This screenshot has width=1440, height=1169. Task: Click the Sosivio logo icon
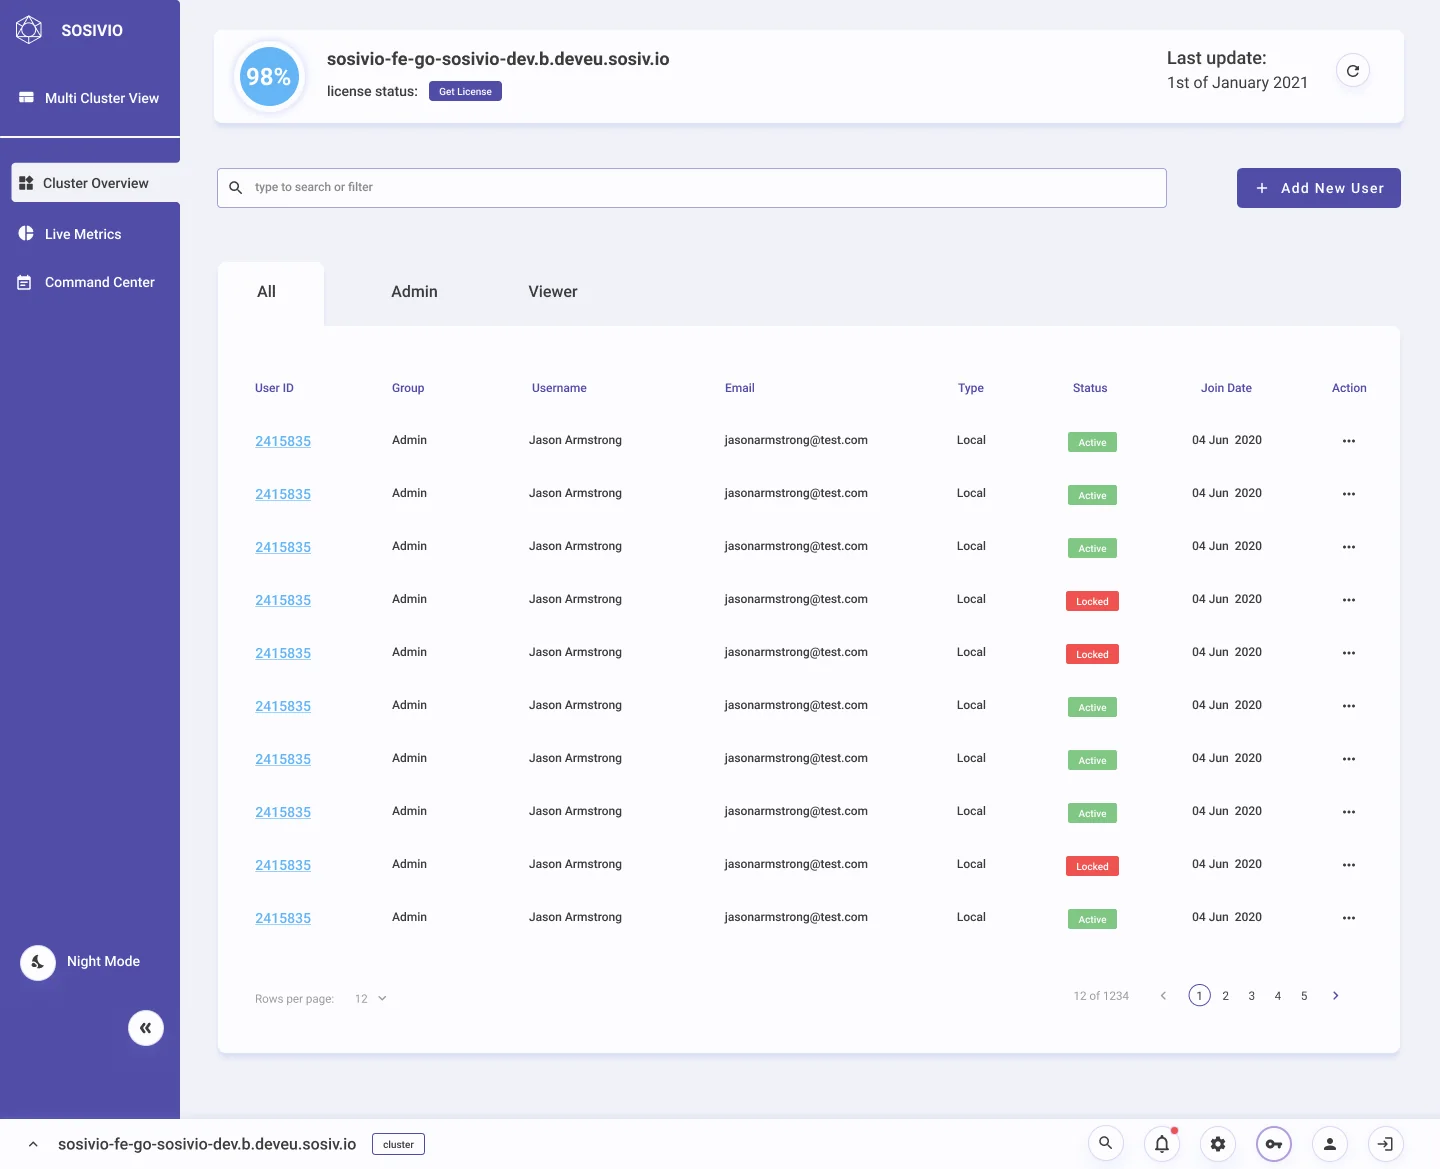click(x=29, y=30)
